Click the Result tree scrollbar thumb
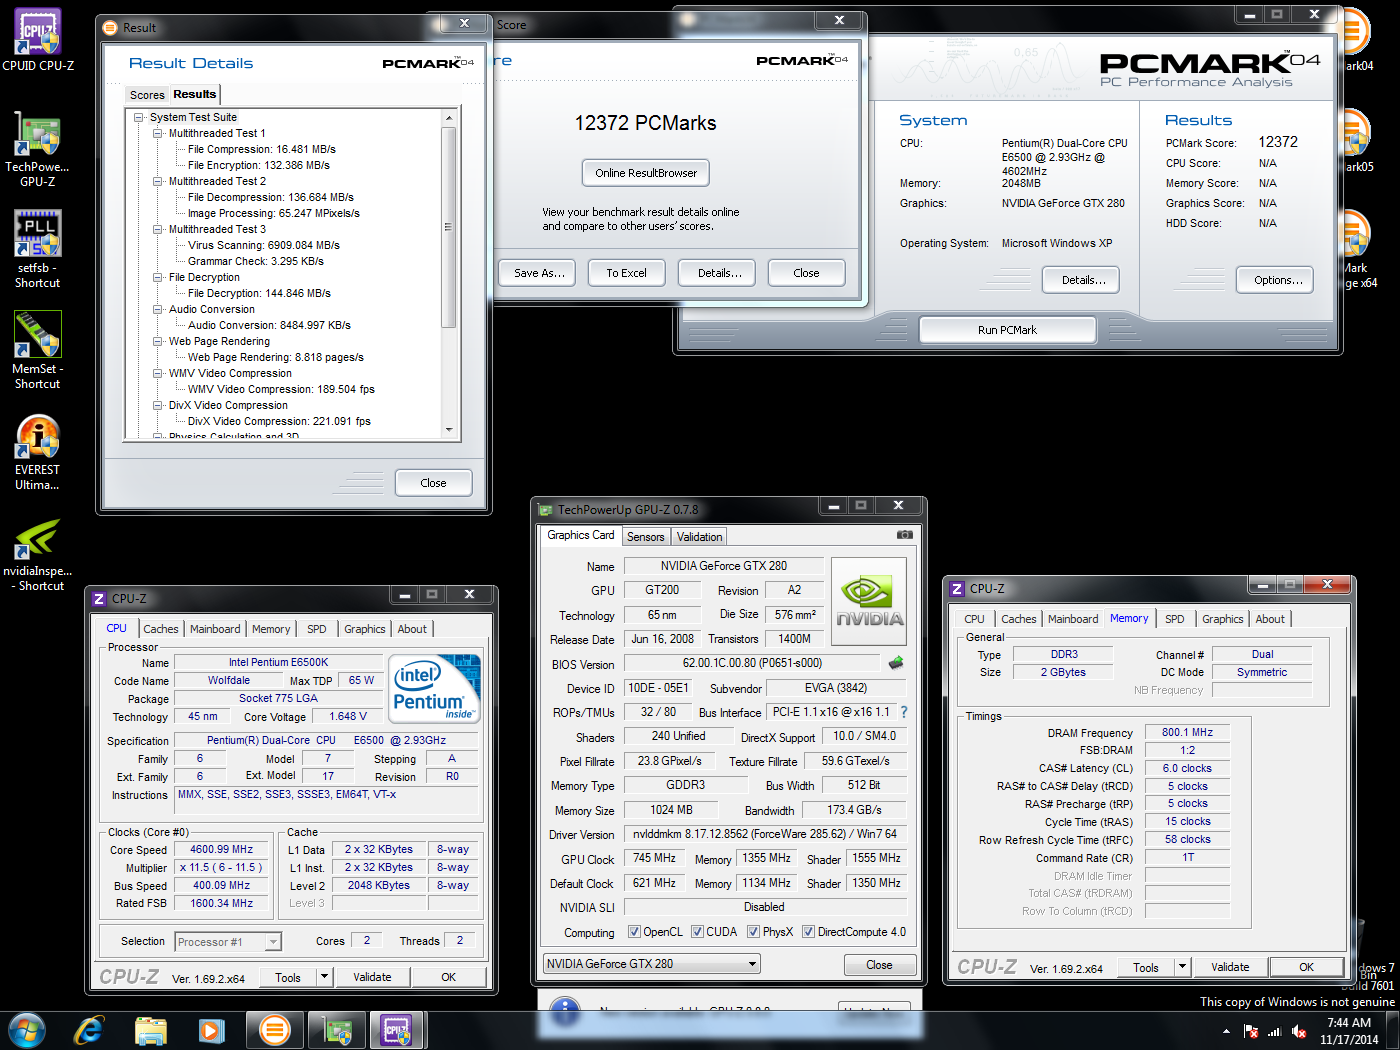This screenshot has width=1400, height=1050. click(x=449, y=227)
